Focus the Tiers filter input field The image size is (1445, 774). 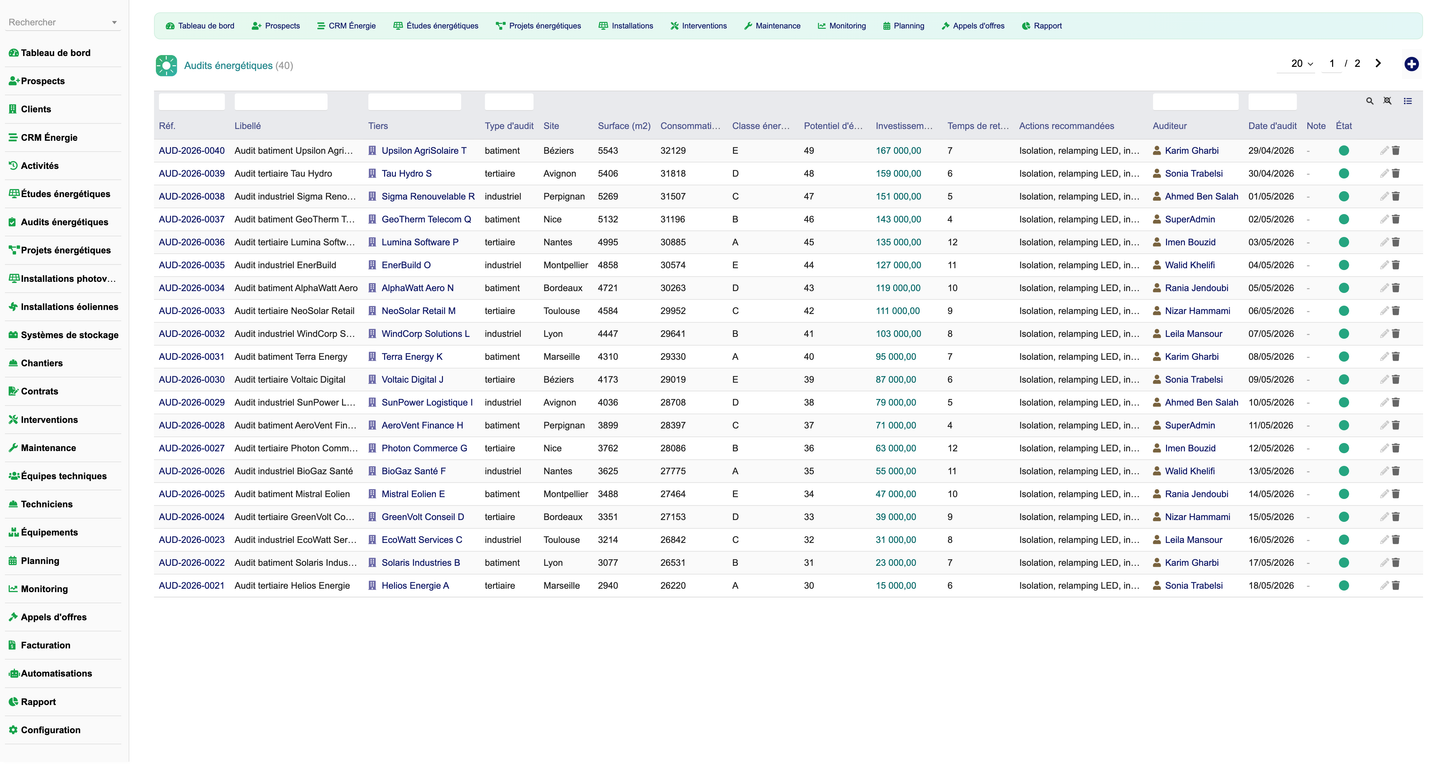(415, 101)
